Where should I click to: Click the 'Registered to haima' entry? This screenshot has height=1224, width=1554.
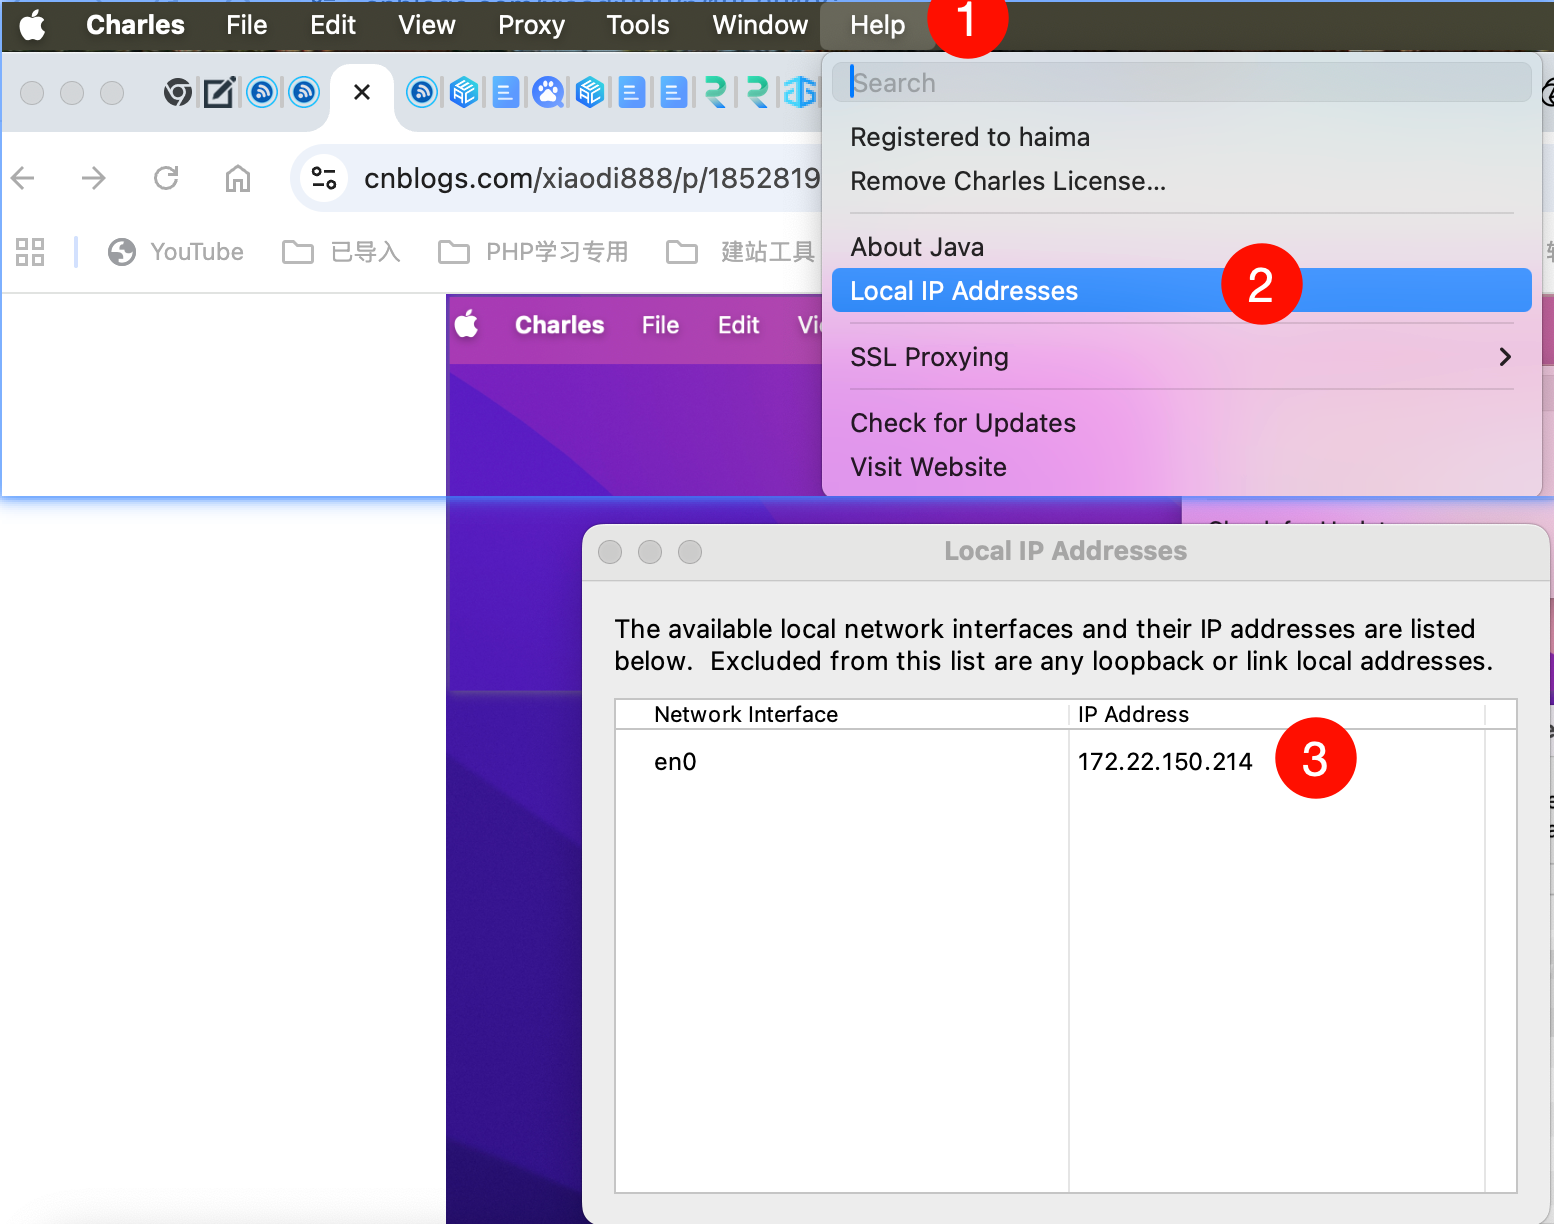[970, 137]
